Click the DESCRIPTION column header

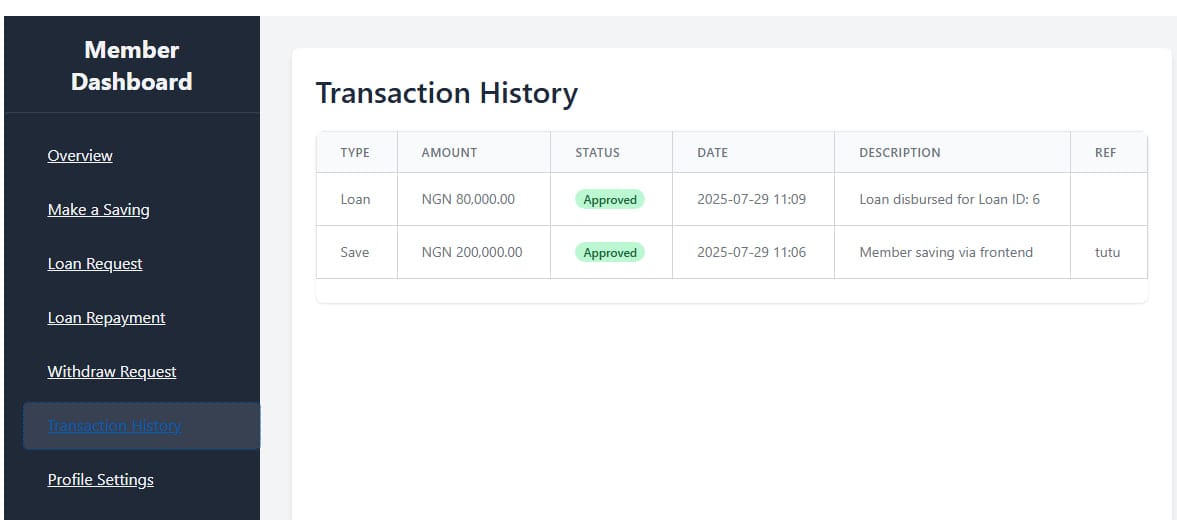point(899,153)
